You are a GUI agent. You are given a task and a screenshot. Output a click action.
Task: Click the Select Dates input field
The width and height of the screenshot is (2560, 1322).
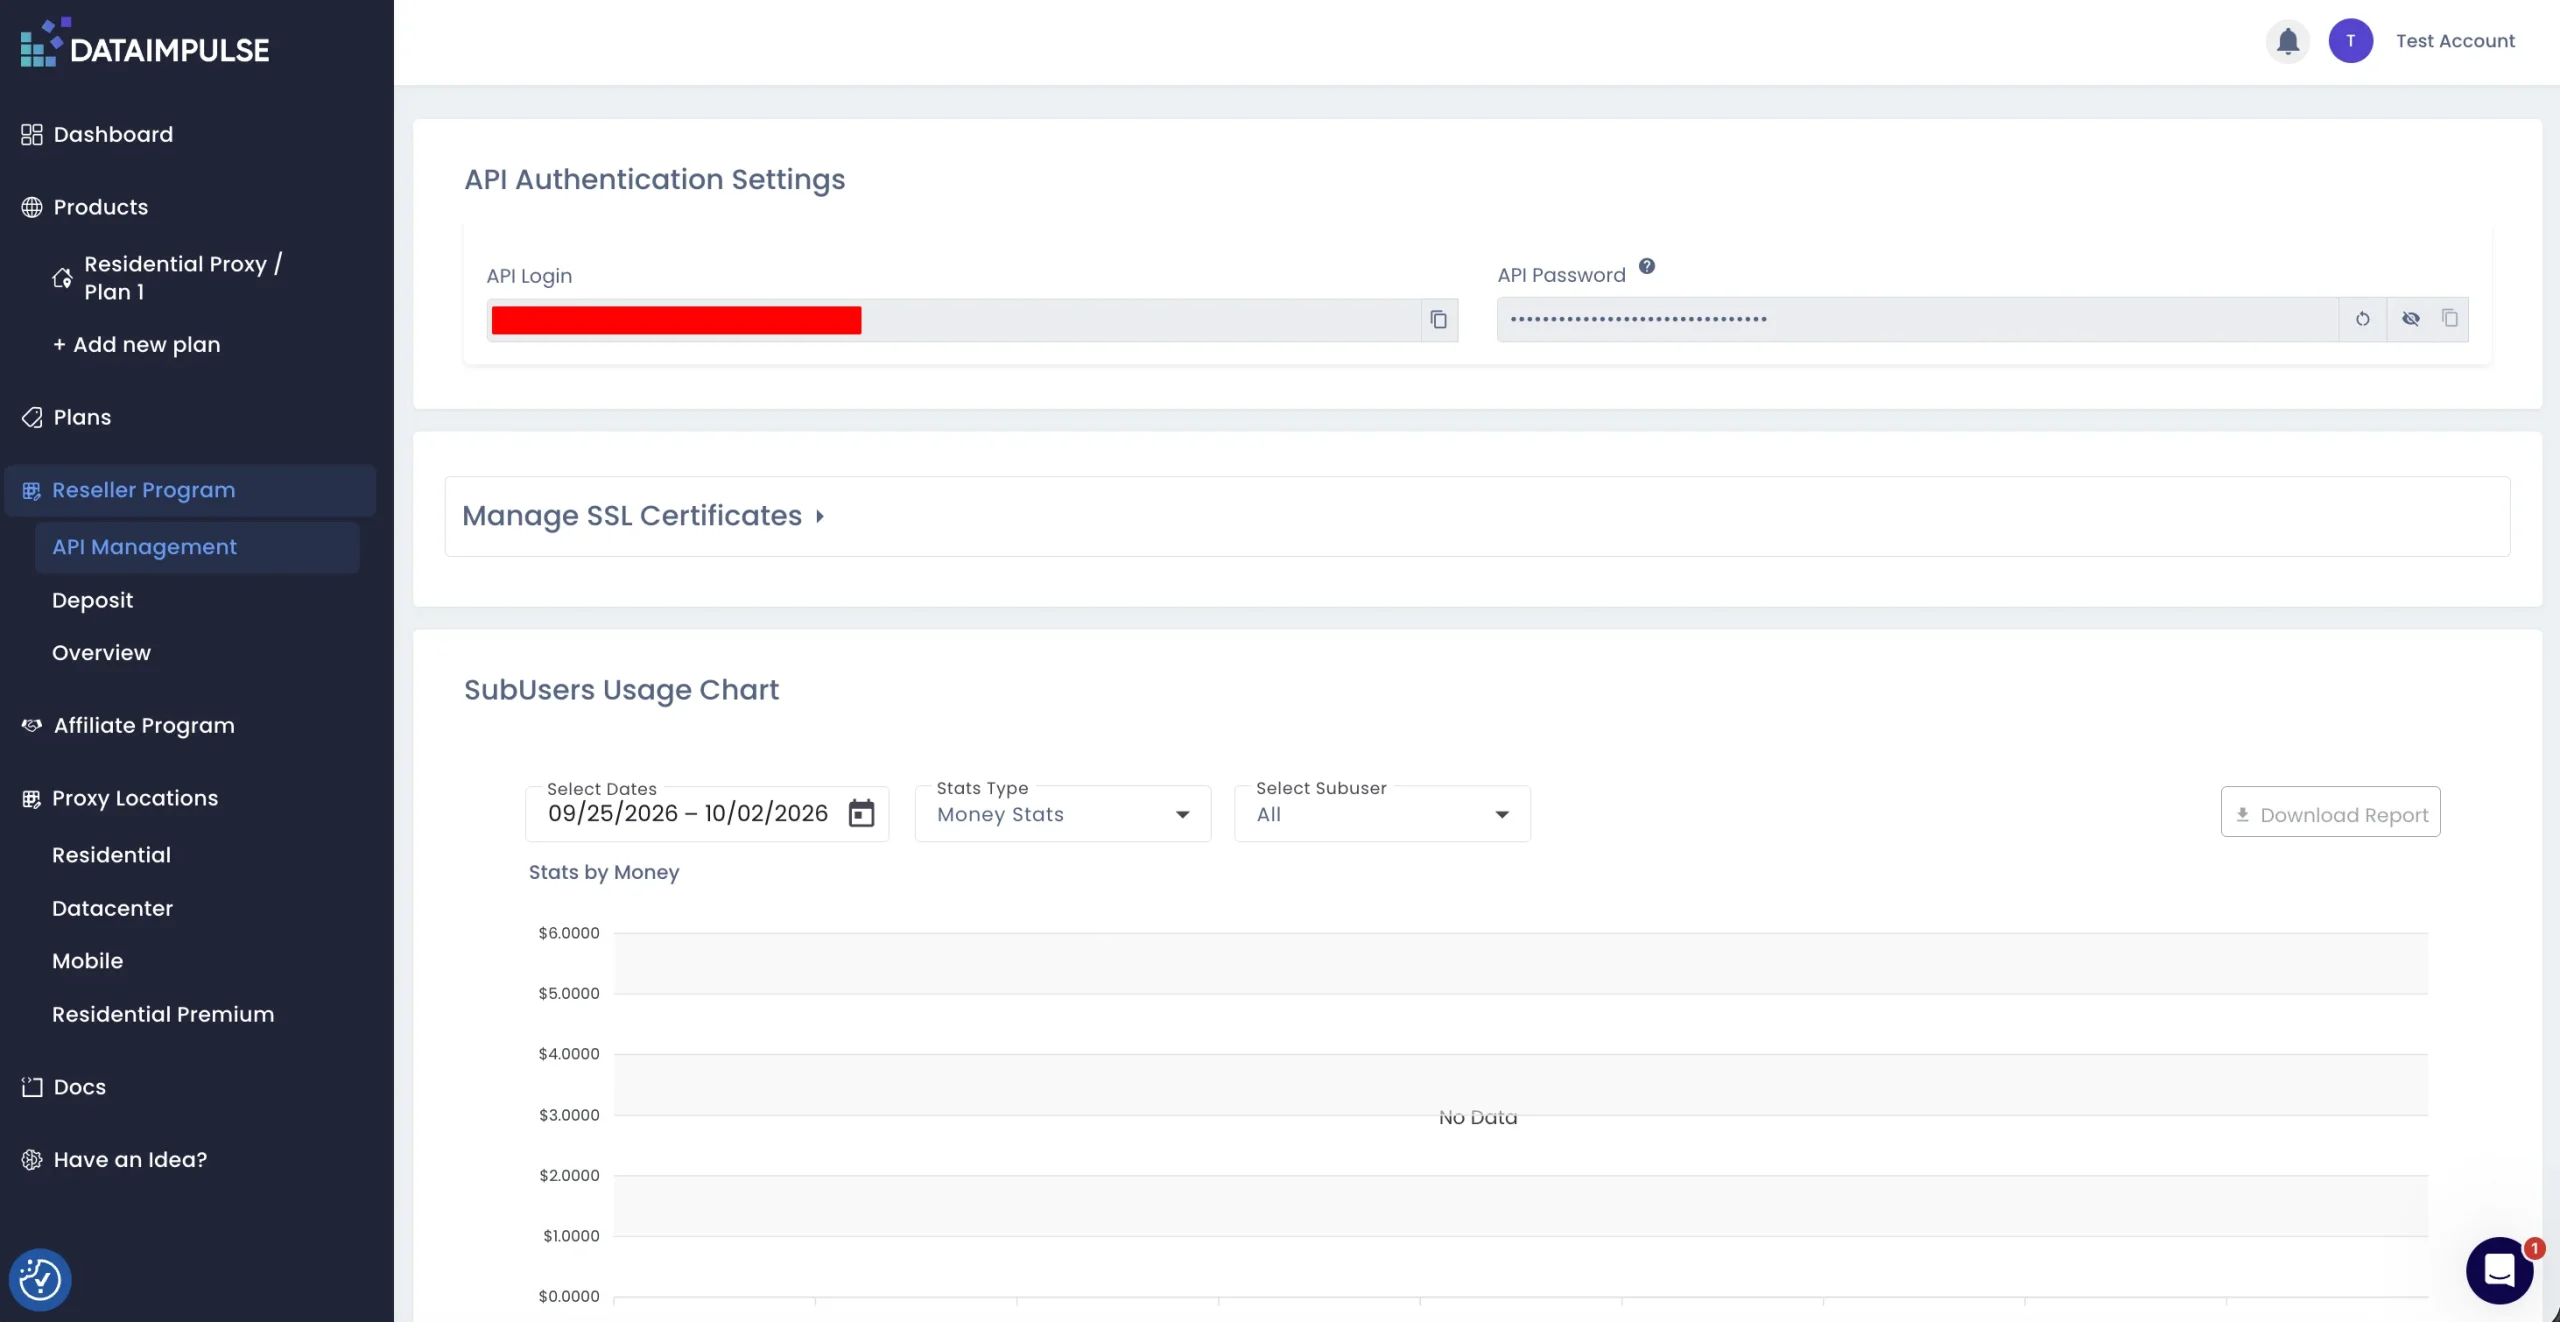tap(706, 814)
